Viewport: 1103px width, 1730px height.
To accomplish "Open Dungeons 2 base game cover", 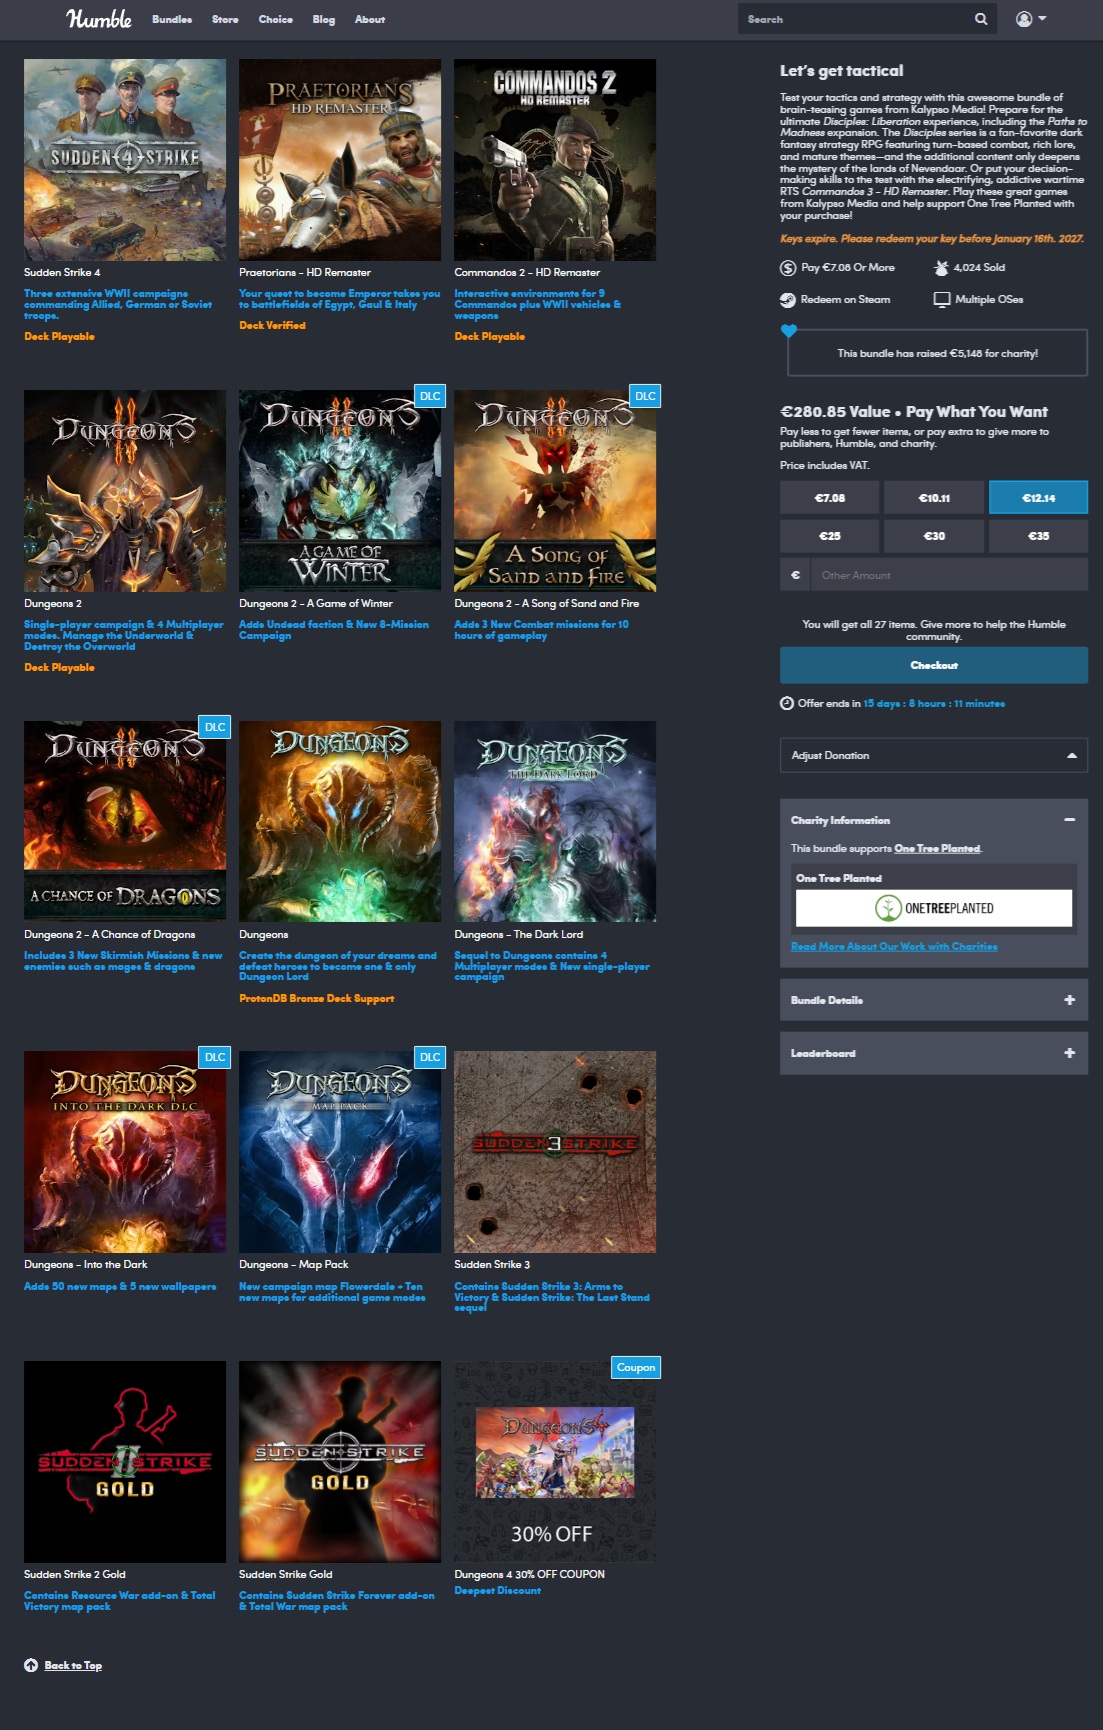I will pos(125,491).
